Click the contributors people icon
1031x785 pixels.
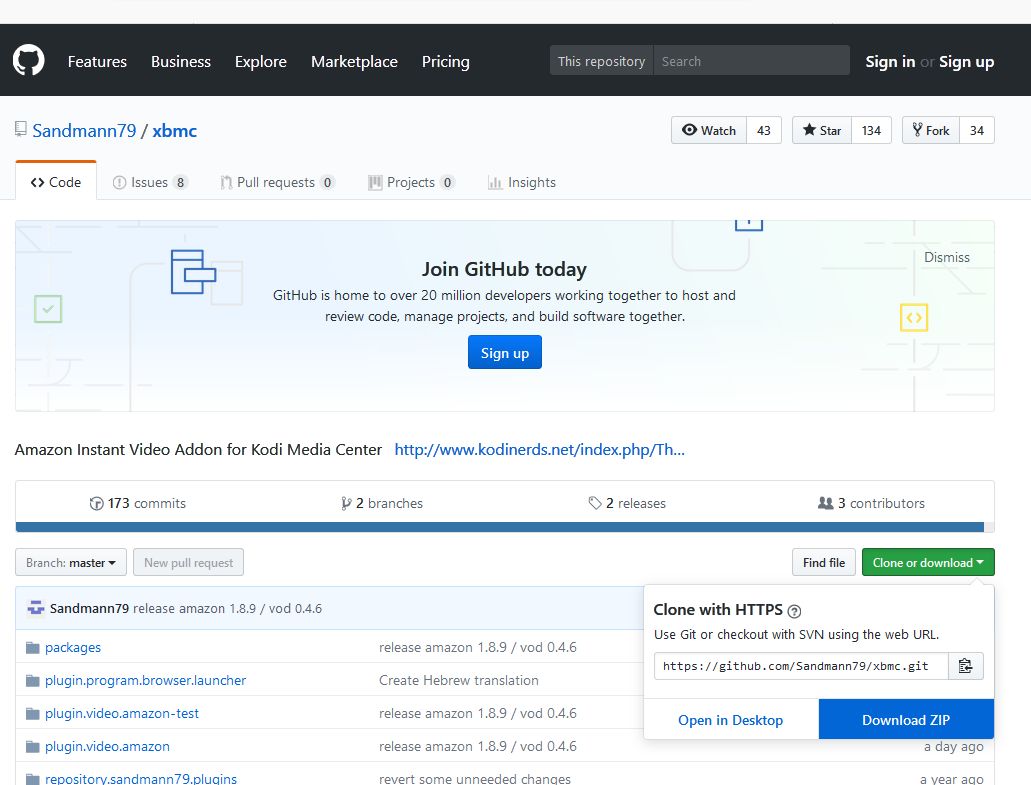(x=825, y=503)
